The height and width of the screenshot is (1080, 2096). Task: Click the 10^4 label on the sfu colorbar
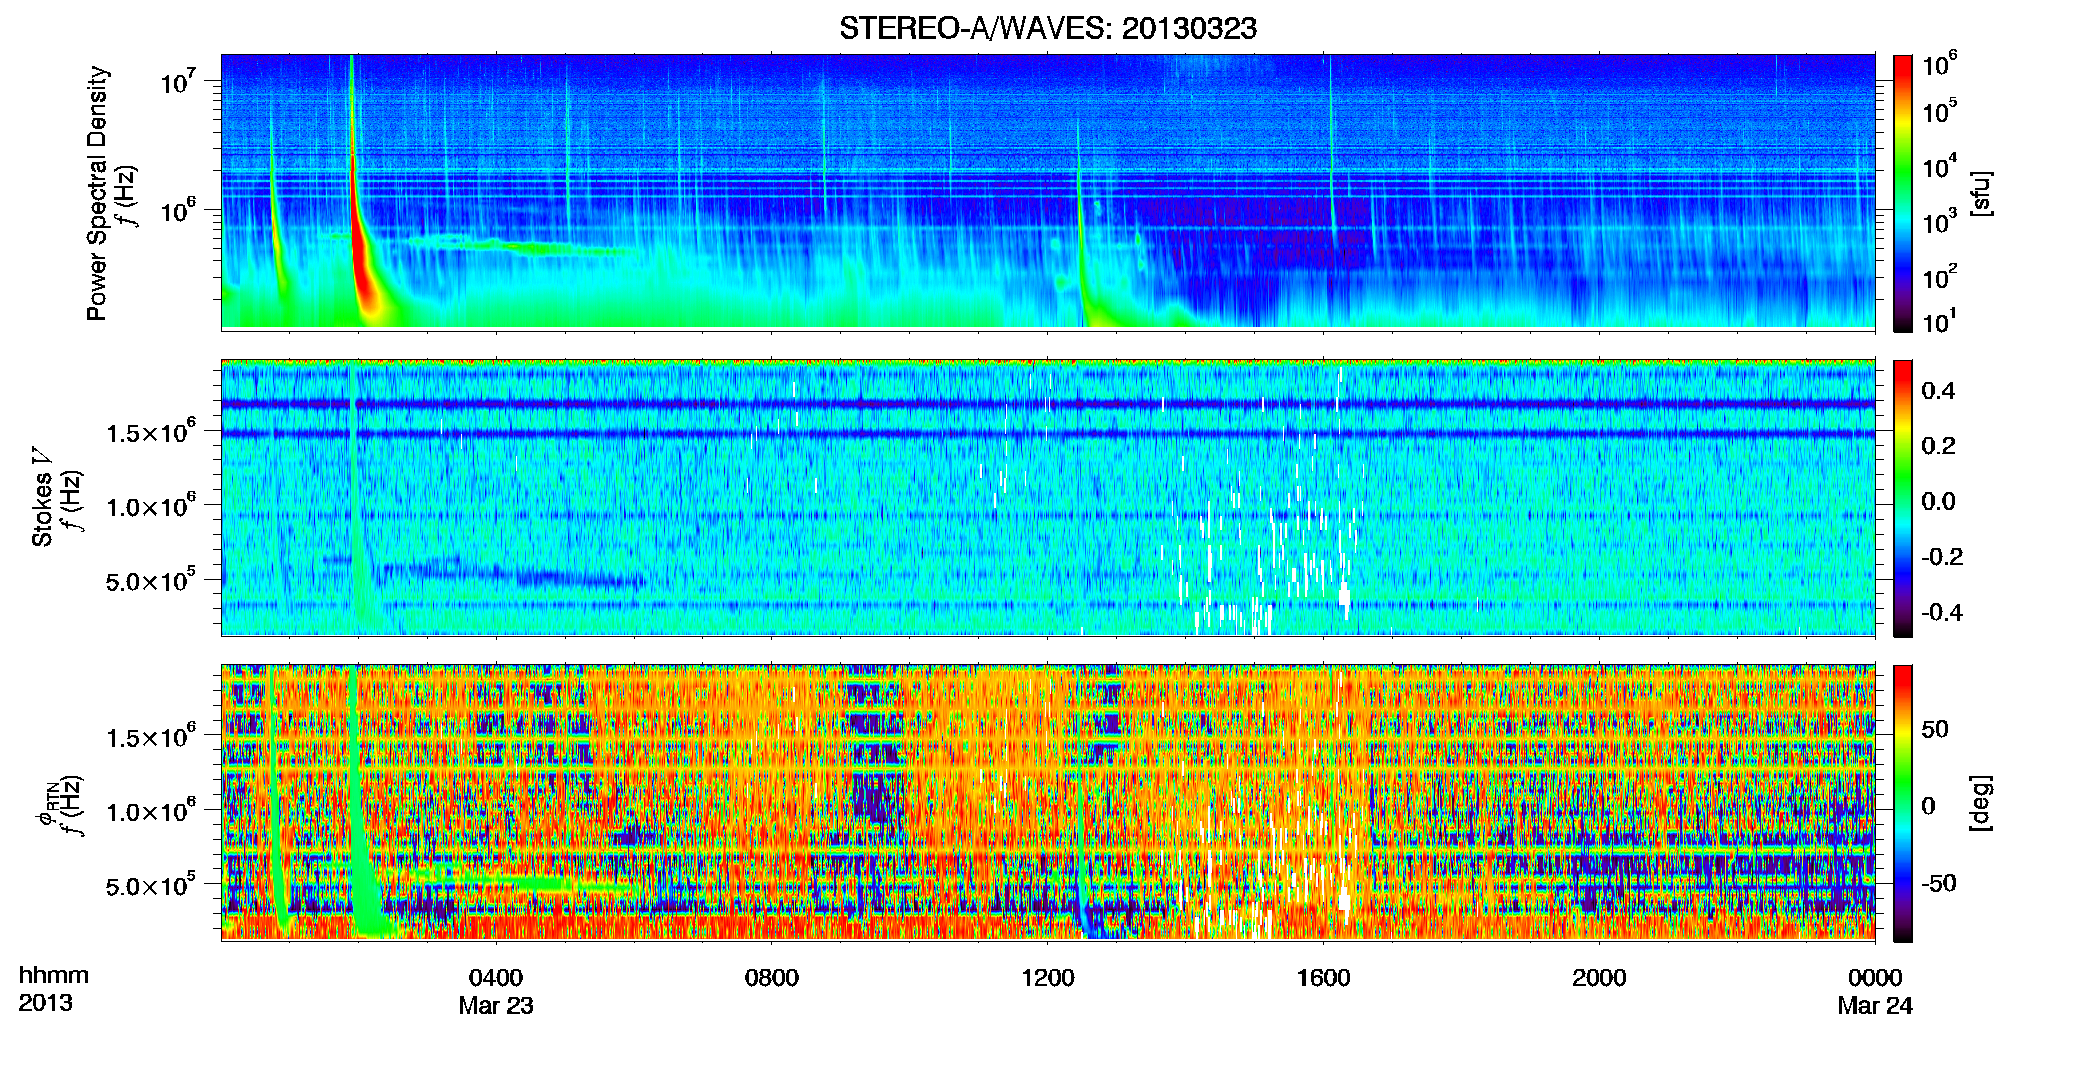click(x=1939, y=166)
